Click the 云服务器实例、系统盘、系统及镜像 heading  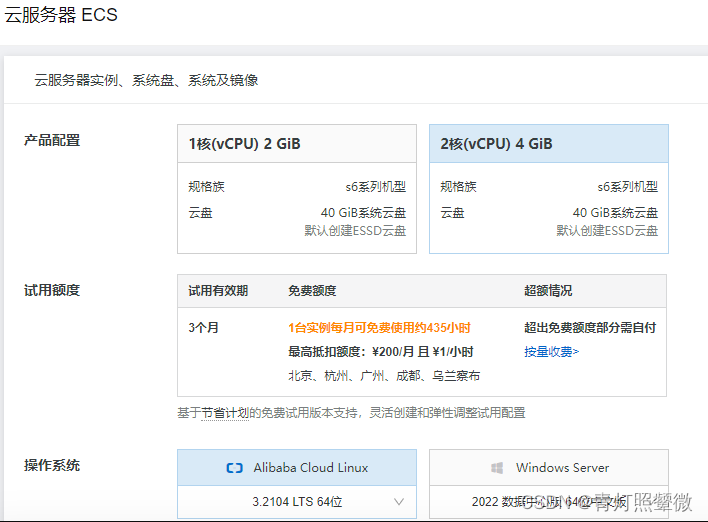(146, 80)
